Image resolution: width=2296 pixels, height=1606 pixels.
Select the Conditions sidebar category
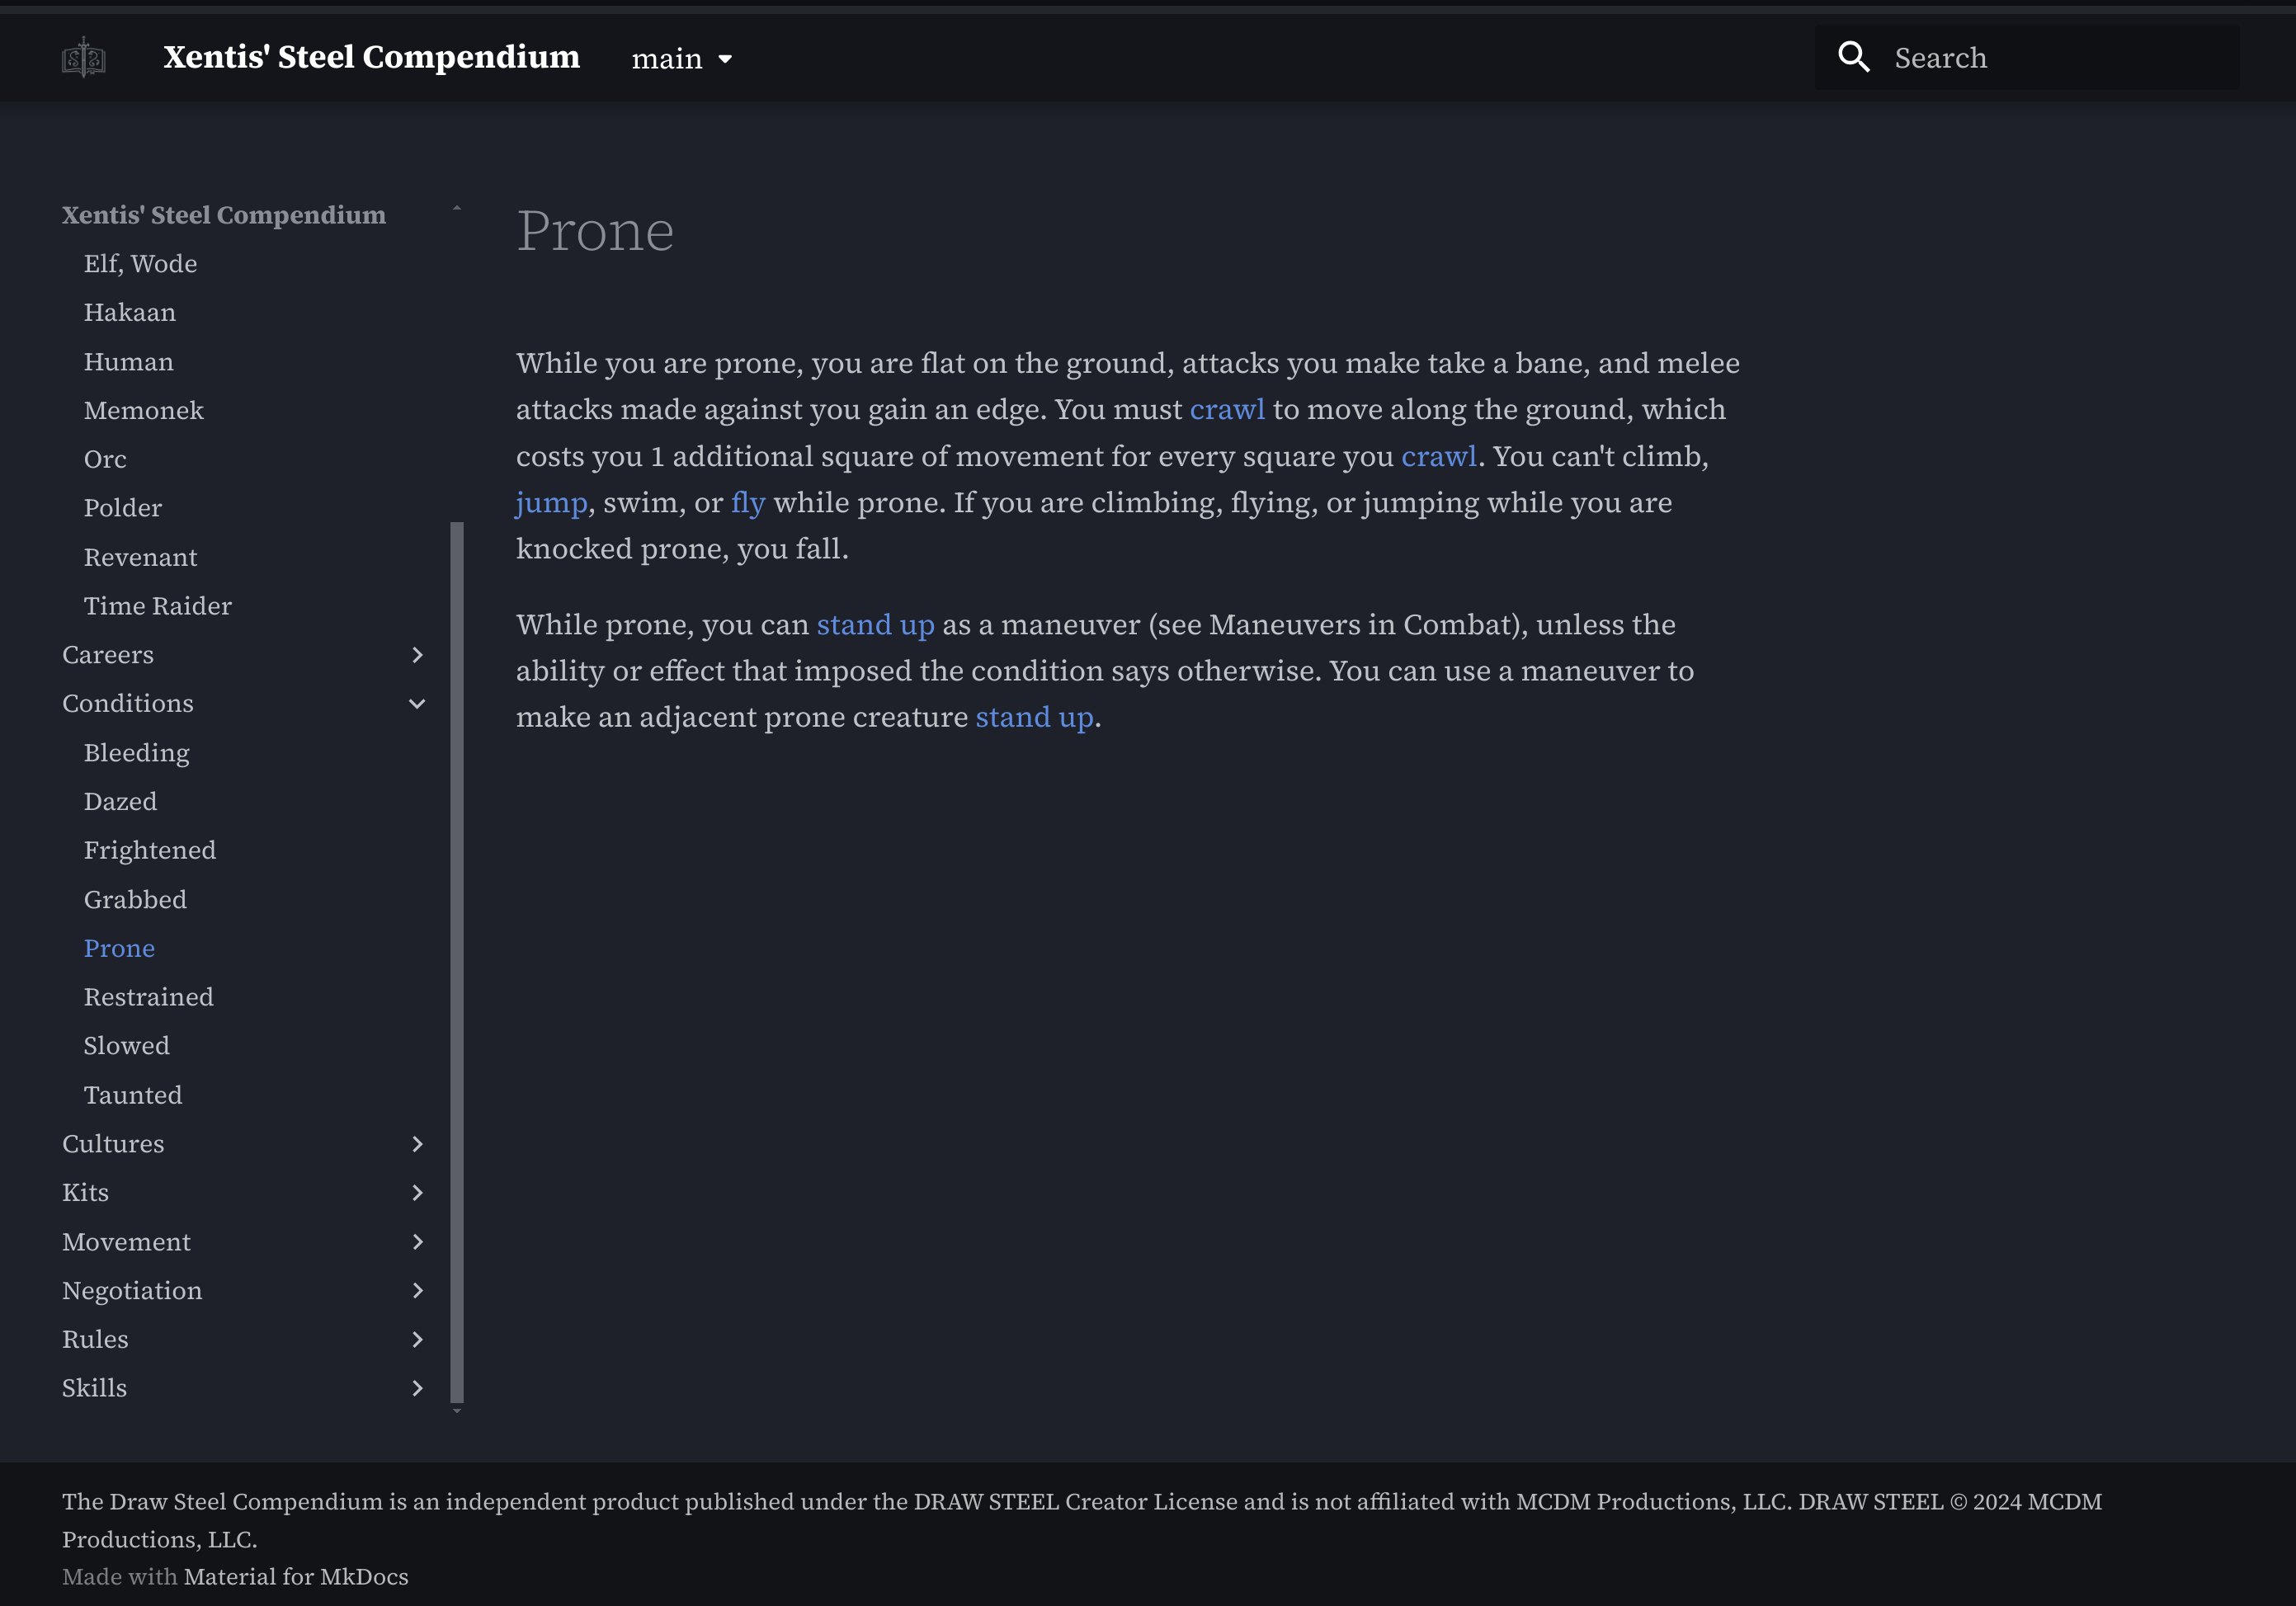pyautogui.click(x=127, y=703)
